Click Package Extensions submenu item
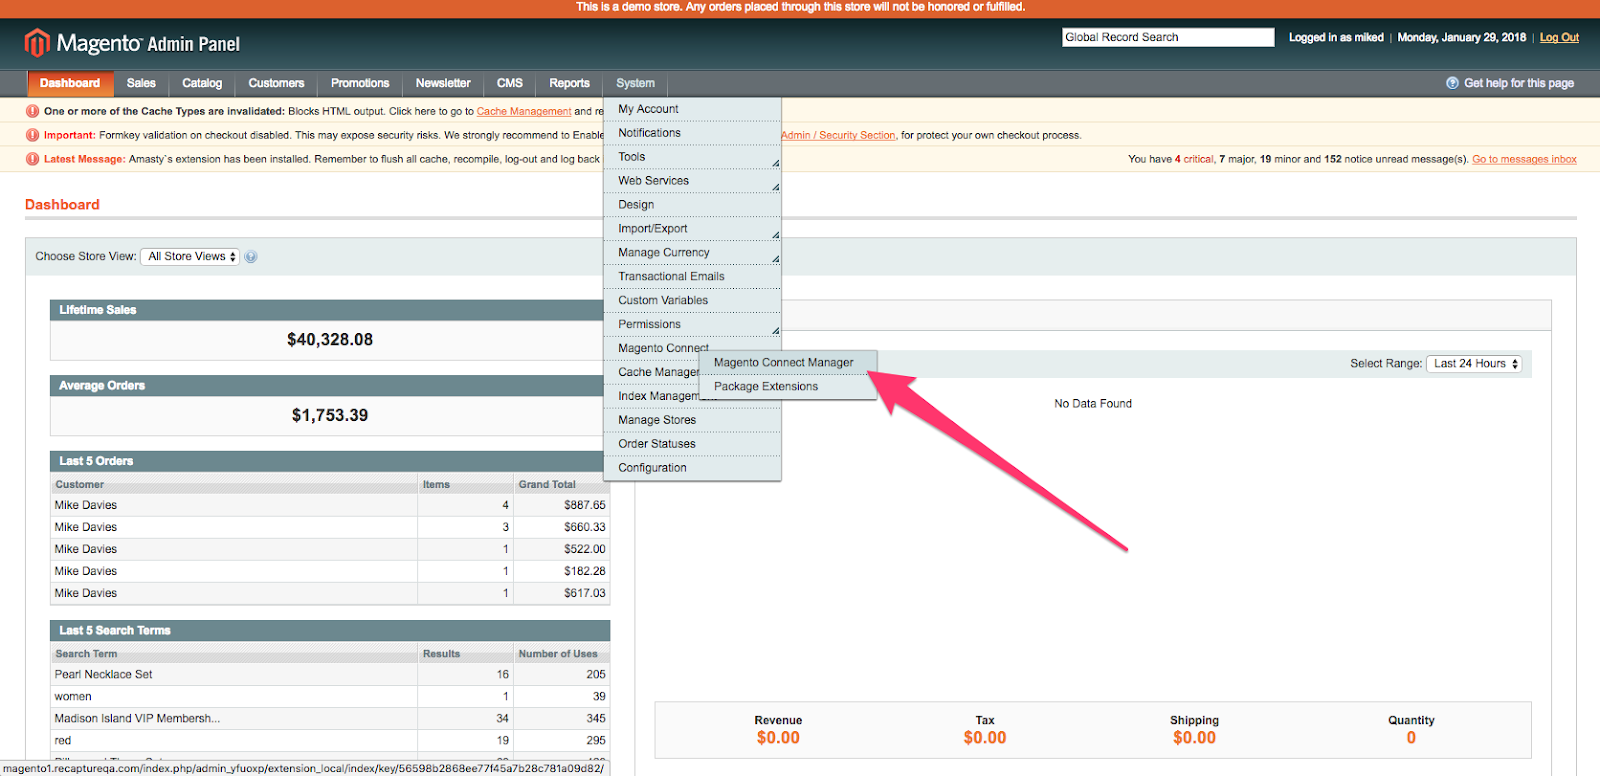Viewport: 1600px width, 776px height. (x=789, y=387)
